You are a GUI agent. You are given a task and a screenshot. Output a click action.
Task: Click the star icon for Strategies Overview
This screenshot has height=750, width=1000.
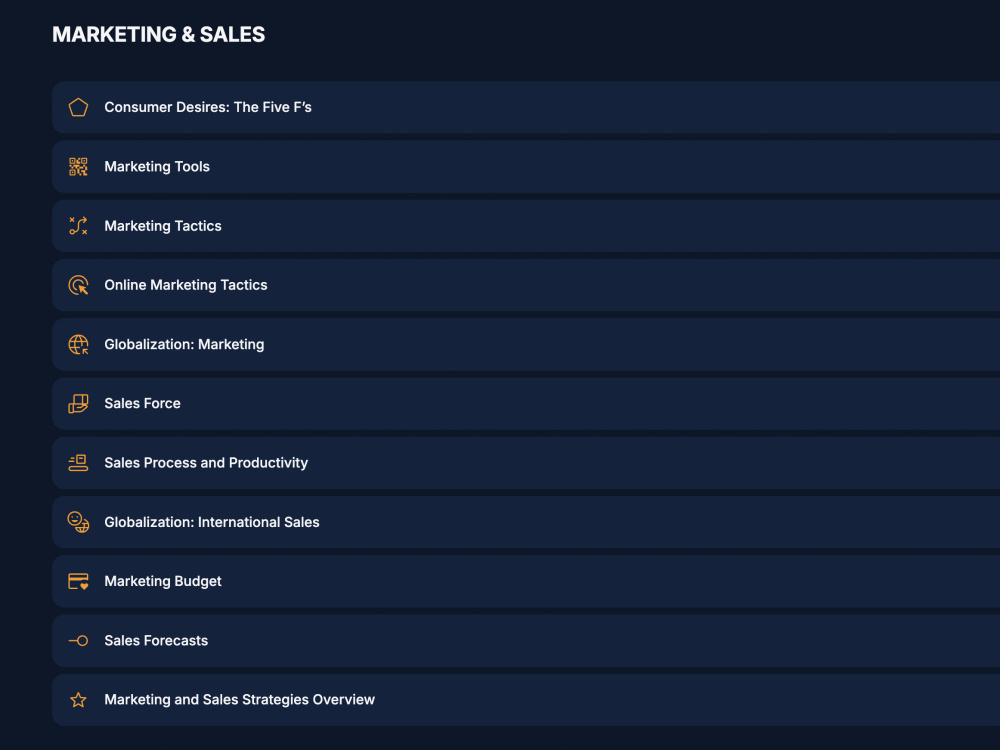(78, 700)
